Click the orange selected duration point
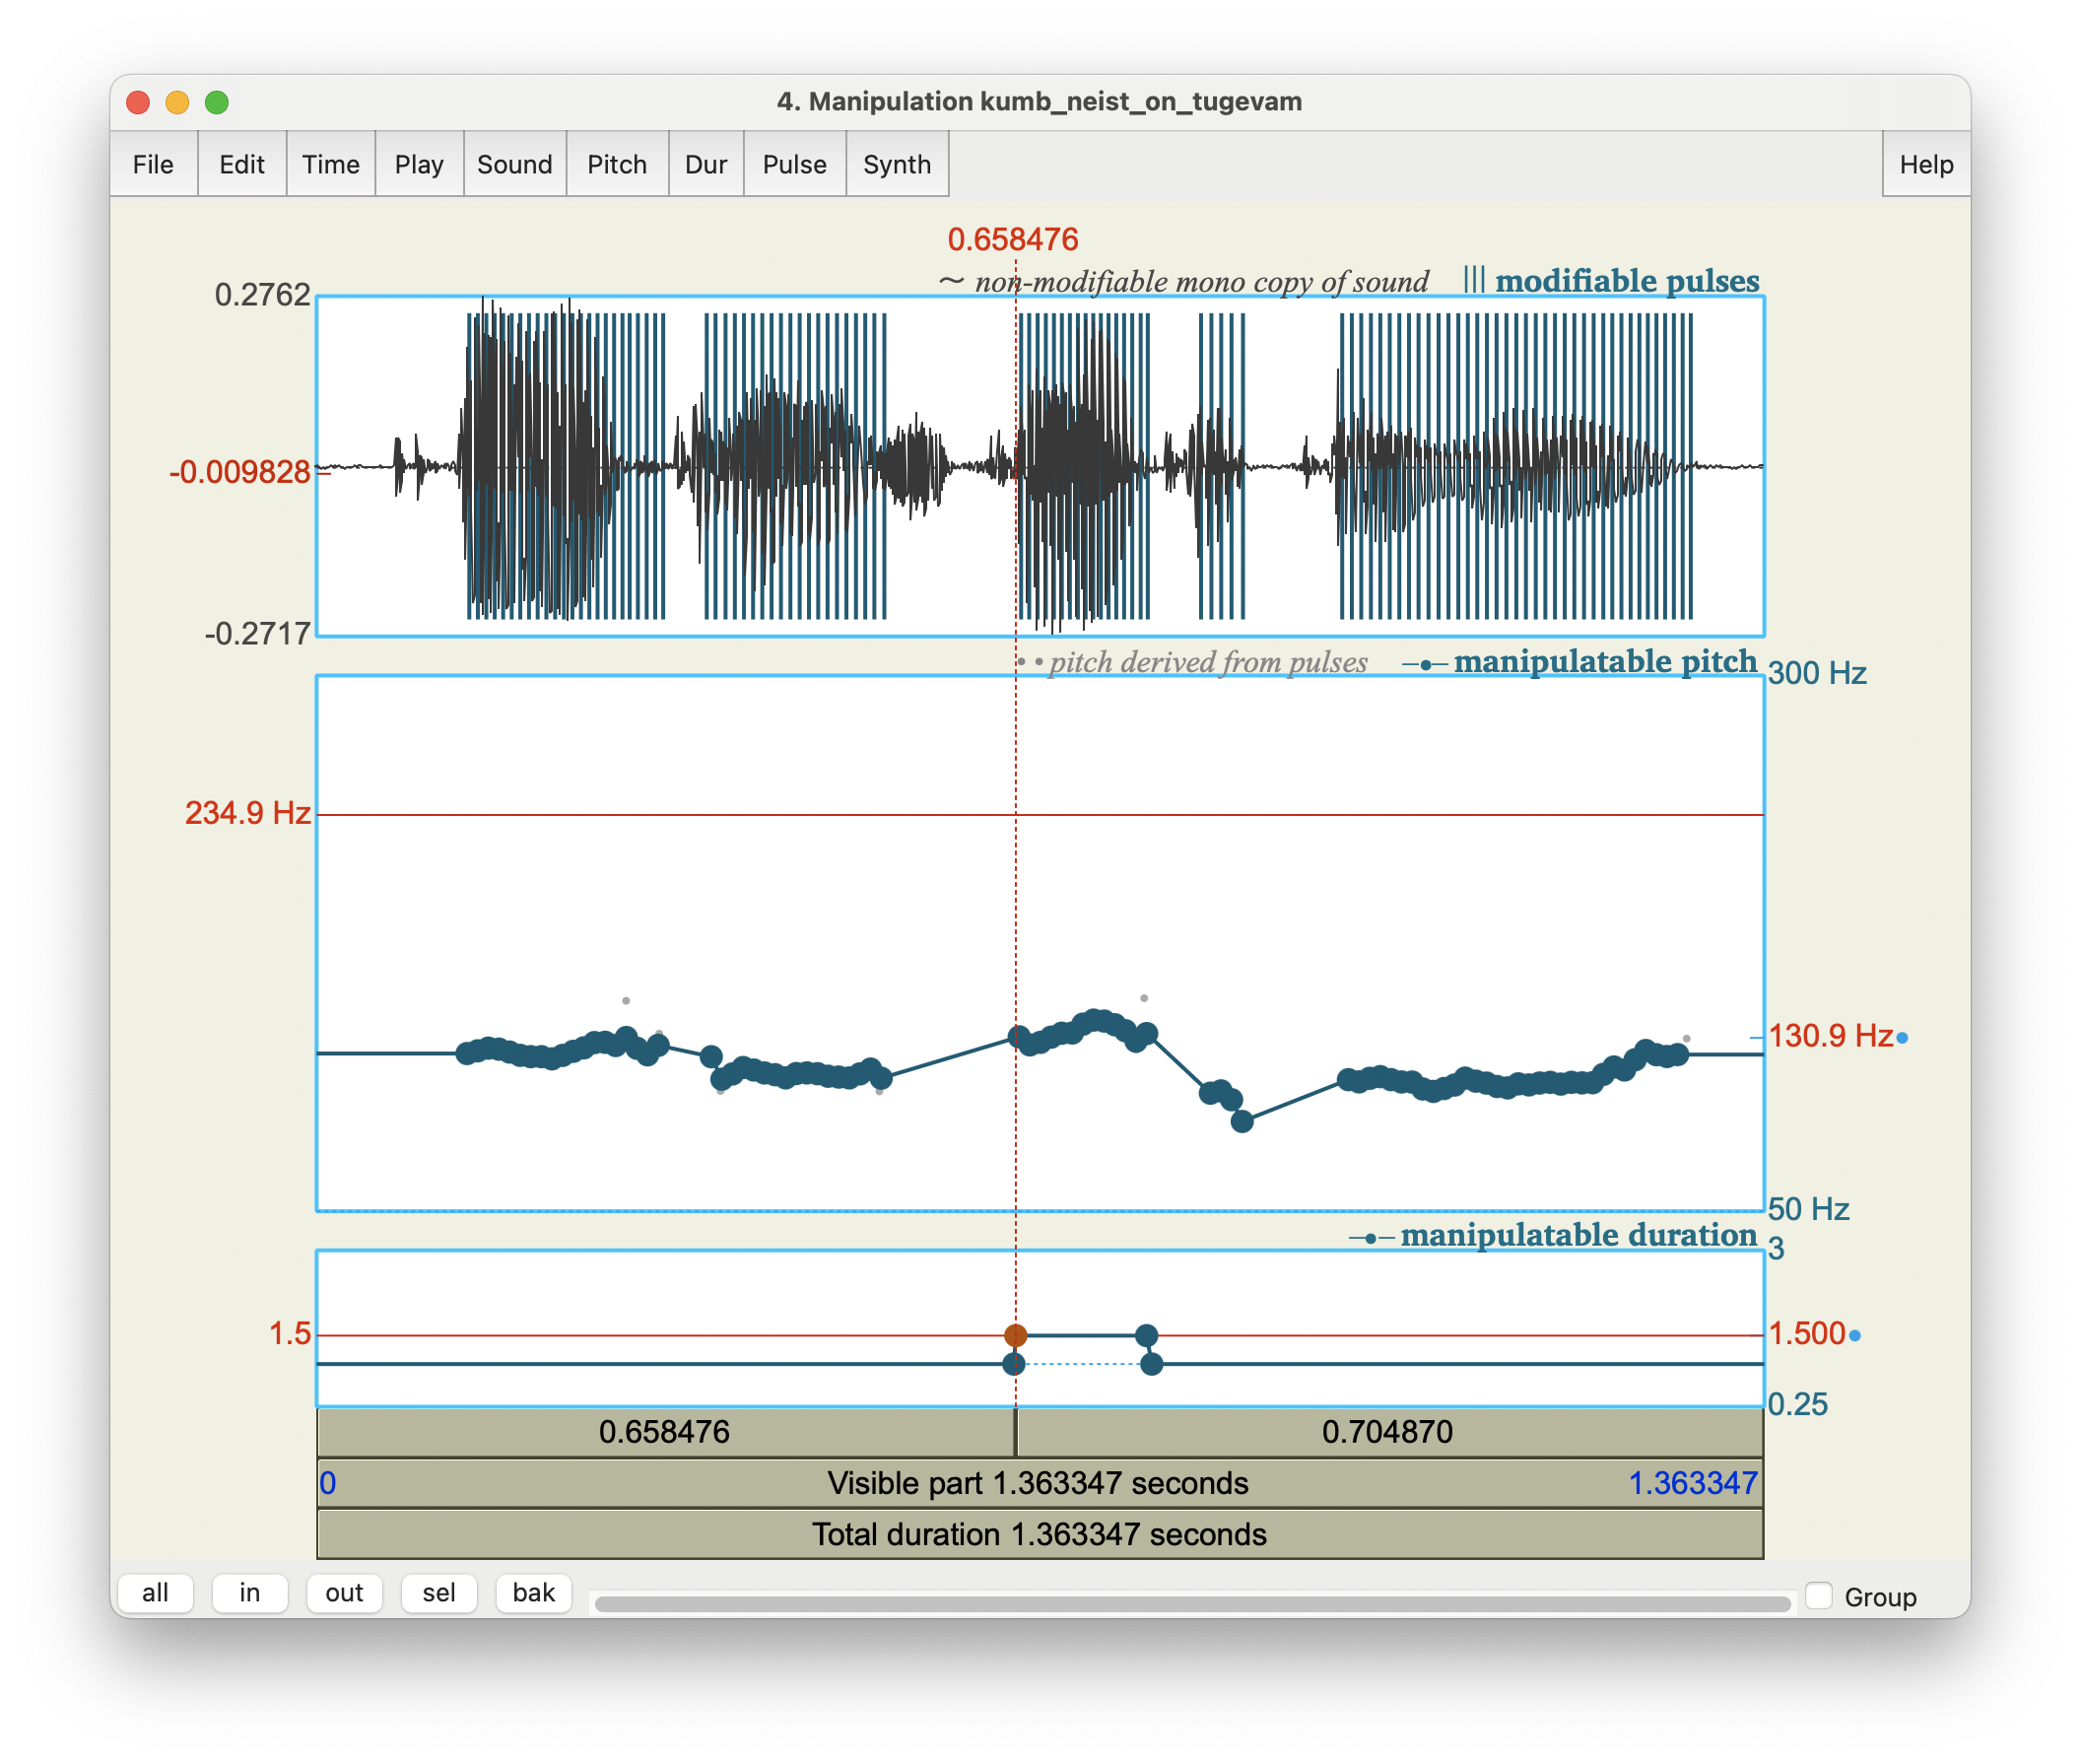Viewport: 2081px width, 1764px height. pyautogui.click(x=1015, y=1335)
